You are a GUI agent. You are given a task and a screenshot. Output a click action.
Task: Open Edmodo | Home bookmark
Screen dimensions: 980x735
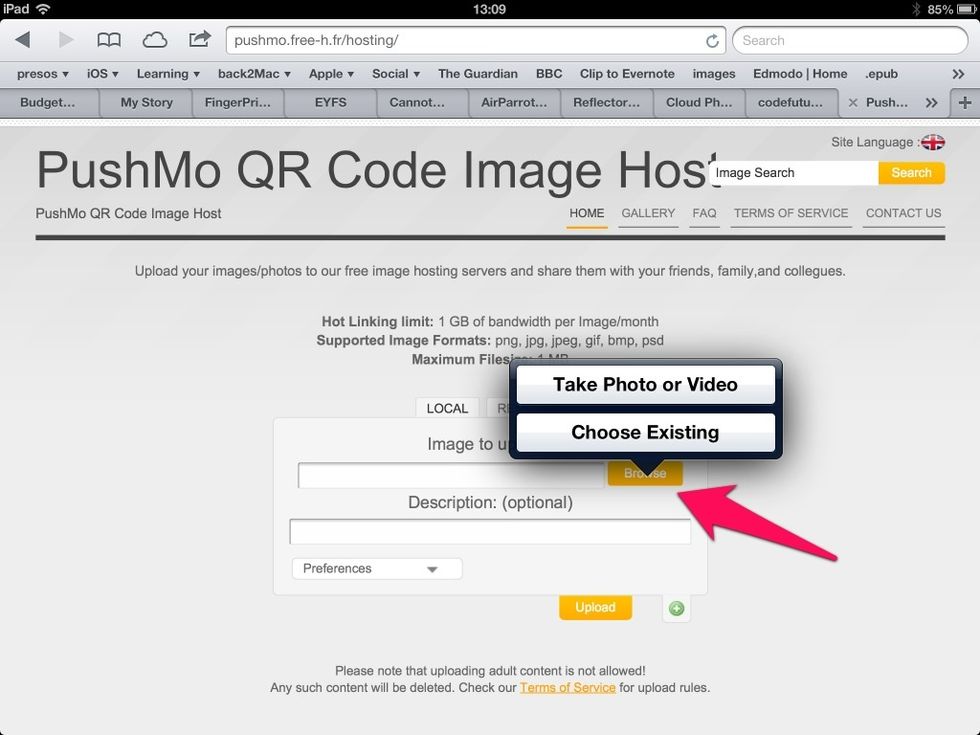(x=800, y=74)
